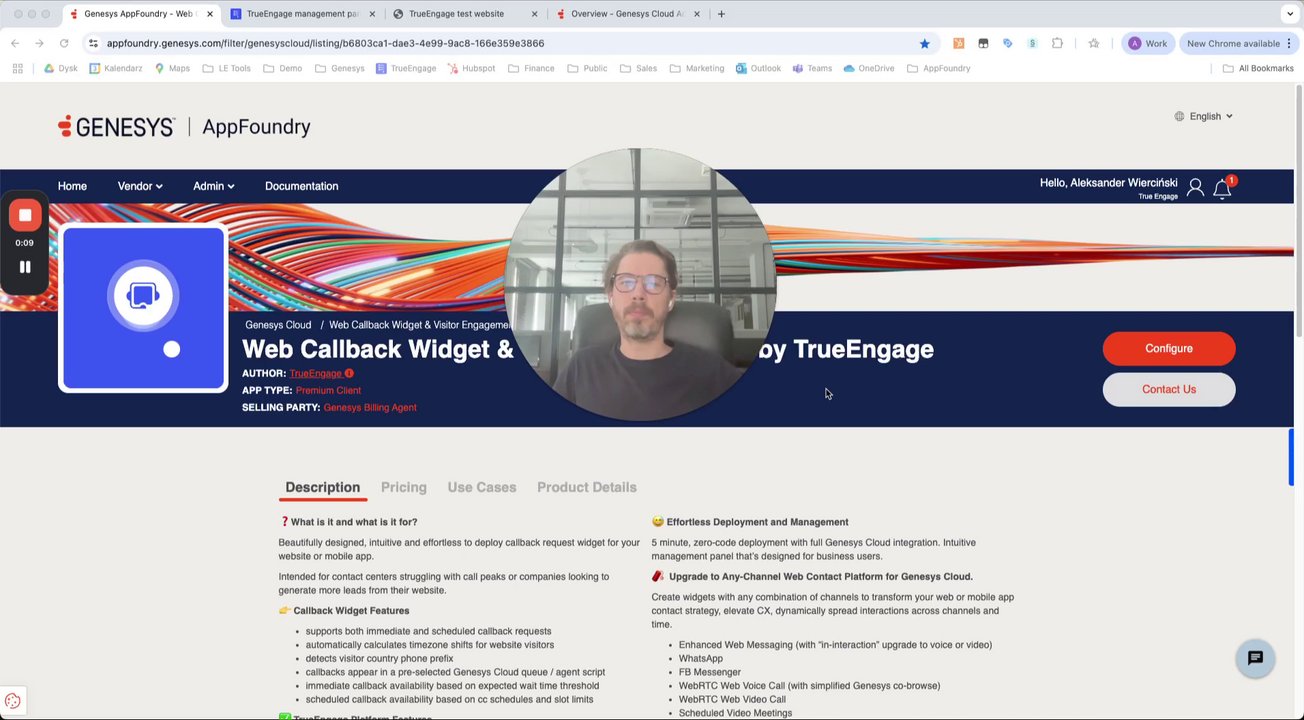Click the Genesys AppFoundry logo
This screenshot has height=720, width=1304.
(184, 127)
